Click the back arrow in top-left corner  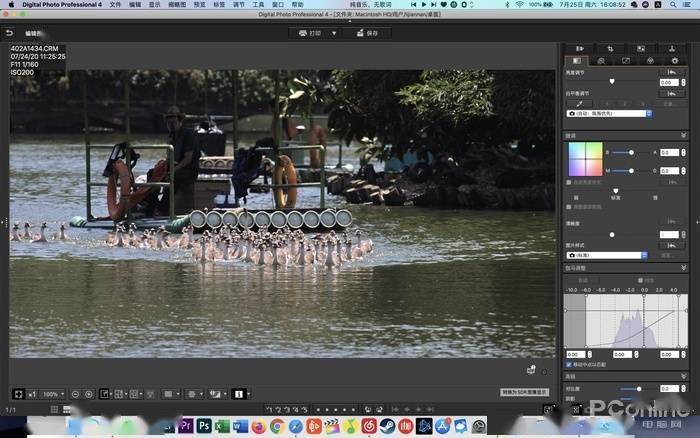[10, 33]
